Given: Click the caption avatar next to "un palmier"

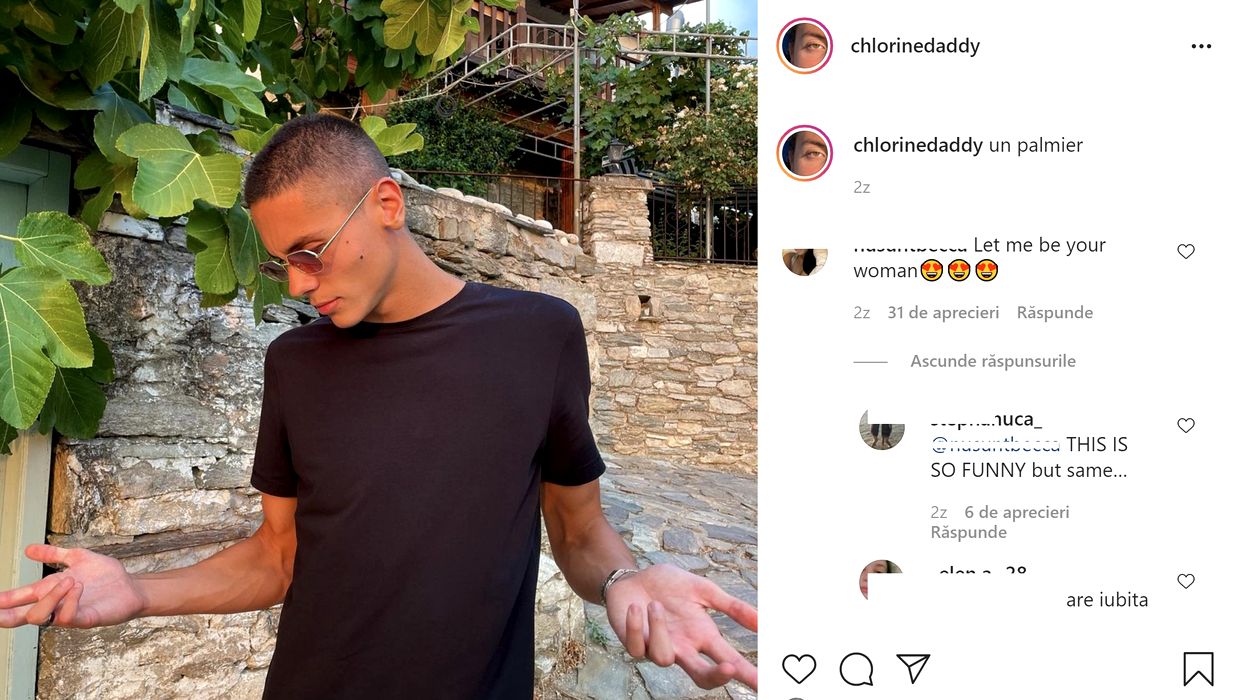Looking at the screenshot, I should pos(804,153).
